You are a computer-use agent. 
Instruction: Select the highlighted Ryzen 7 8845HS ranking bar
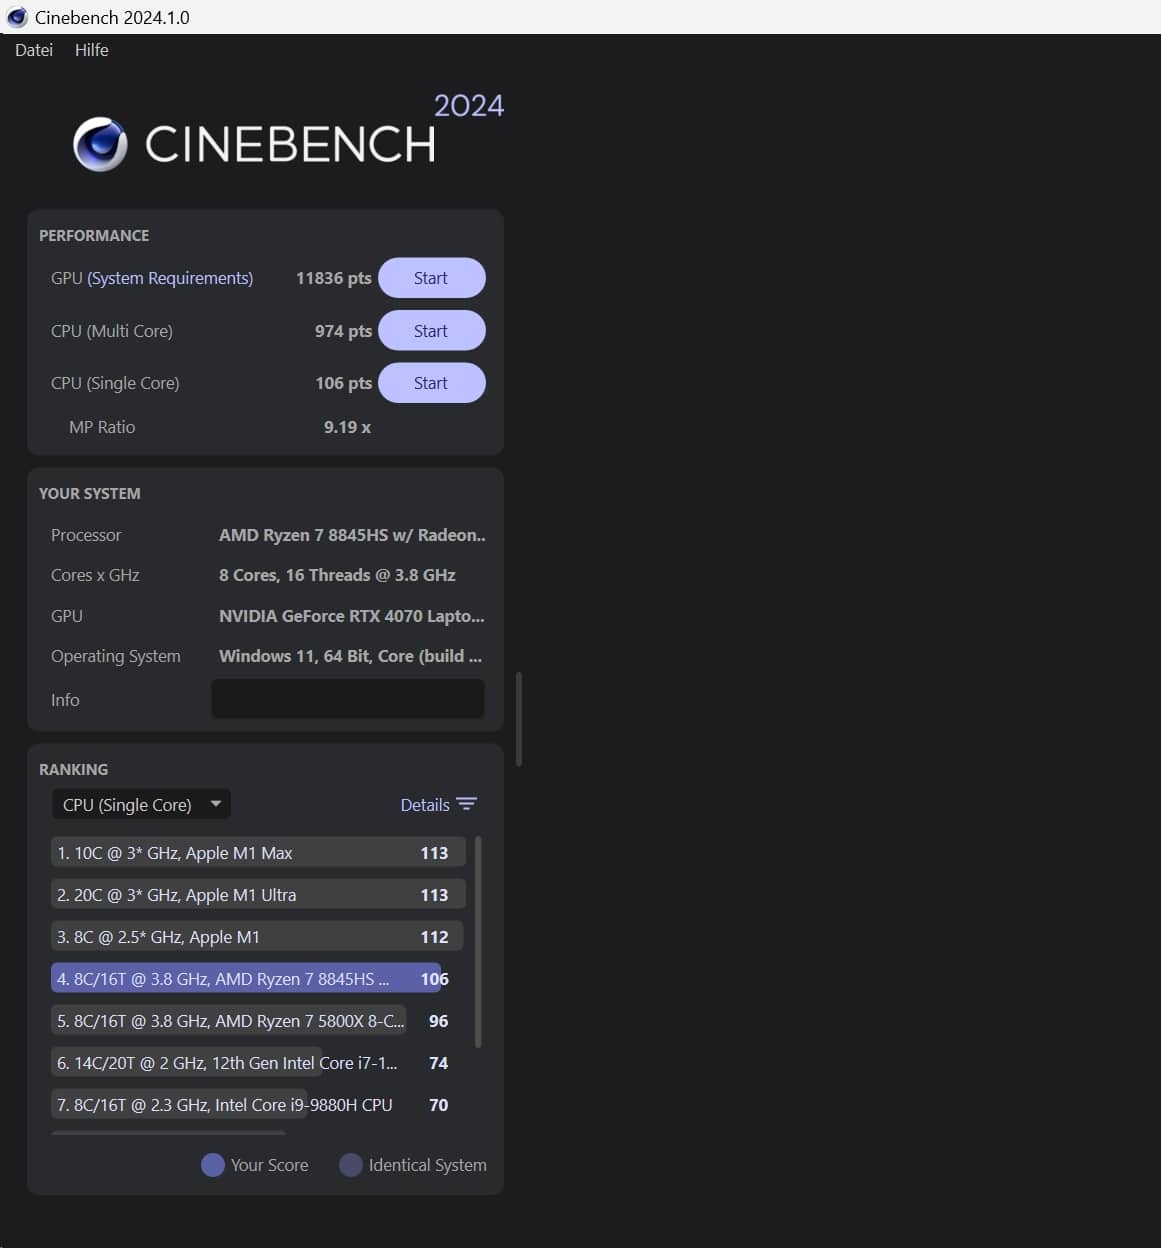246,979
